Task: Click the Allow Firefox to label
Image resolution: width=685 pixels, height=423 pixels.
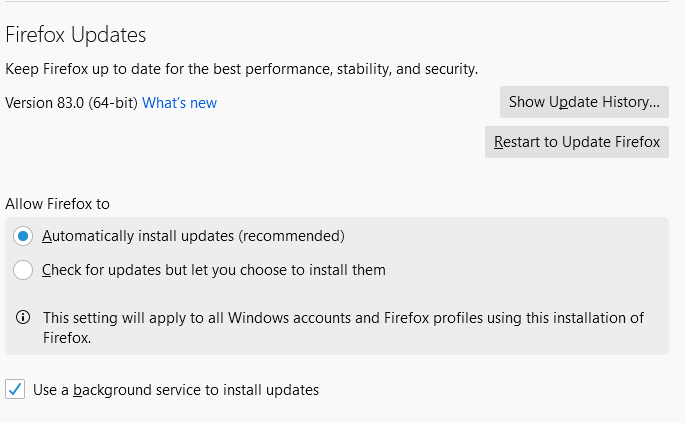Action: [57, 204]
